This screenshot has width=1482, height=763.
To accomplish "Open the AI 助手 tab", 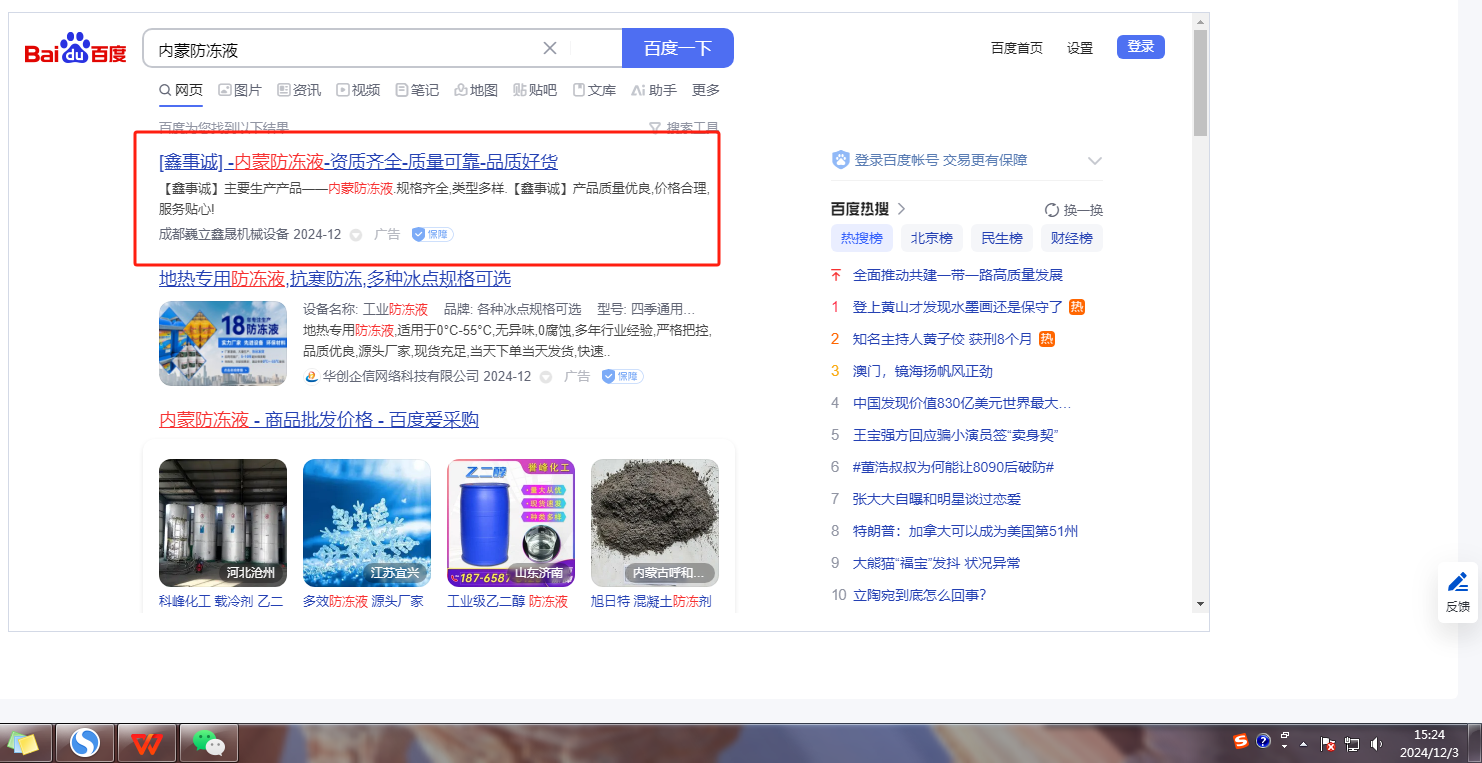I will [654, 90].
